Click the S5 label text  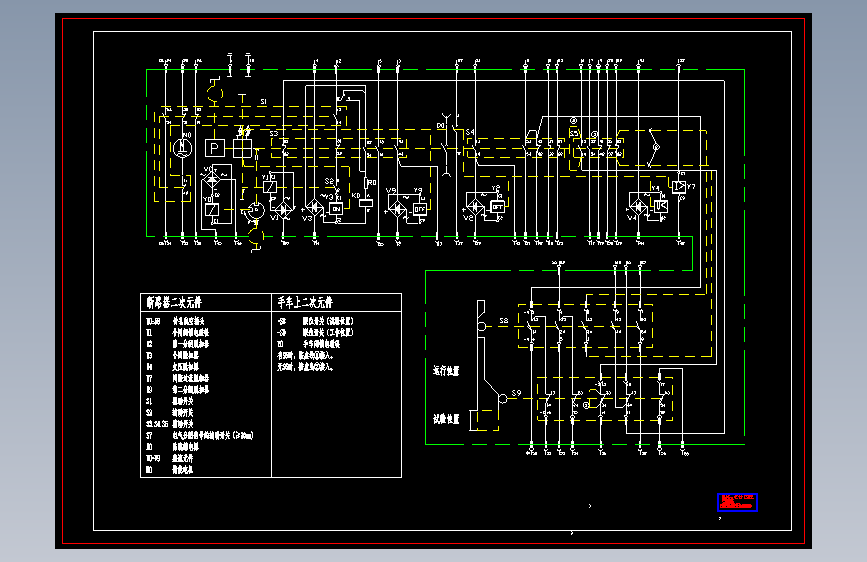click(574, 133)
